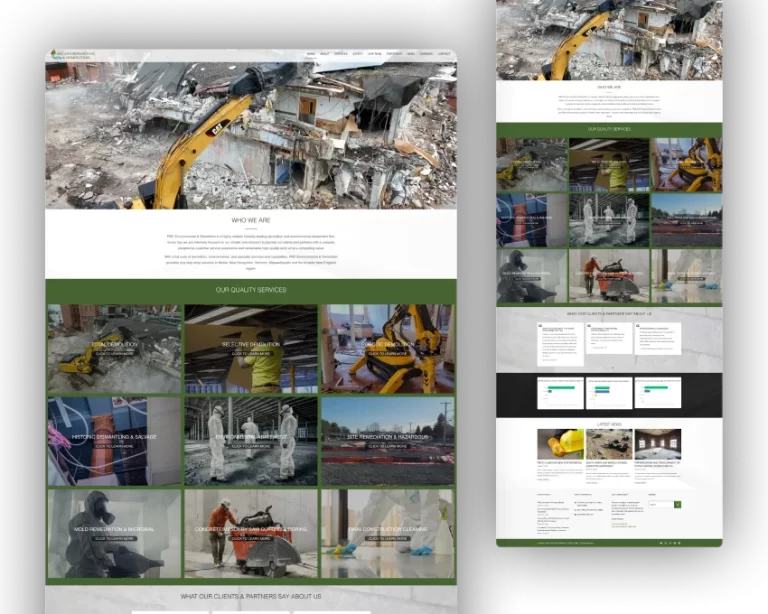The height and width of the screenshot is (614, 768).
Task: Click learn more on Final Construction Cleaning, large preview
Action: coord(387,538)
